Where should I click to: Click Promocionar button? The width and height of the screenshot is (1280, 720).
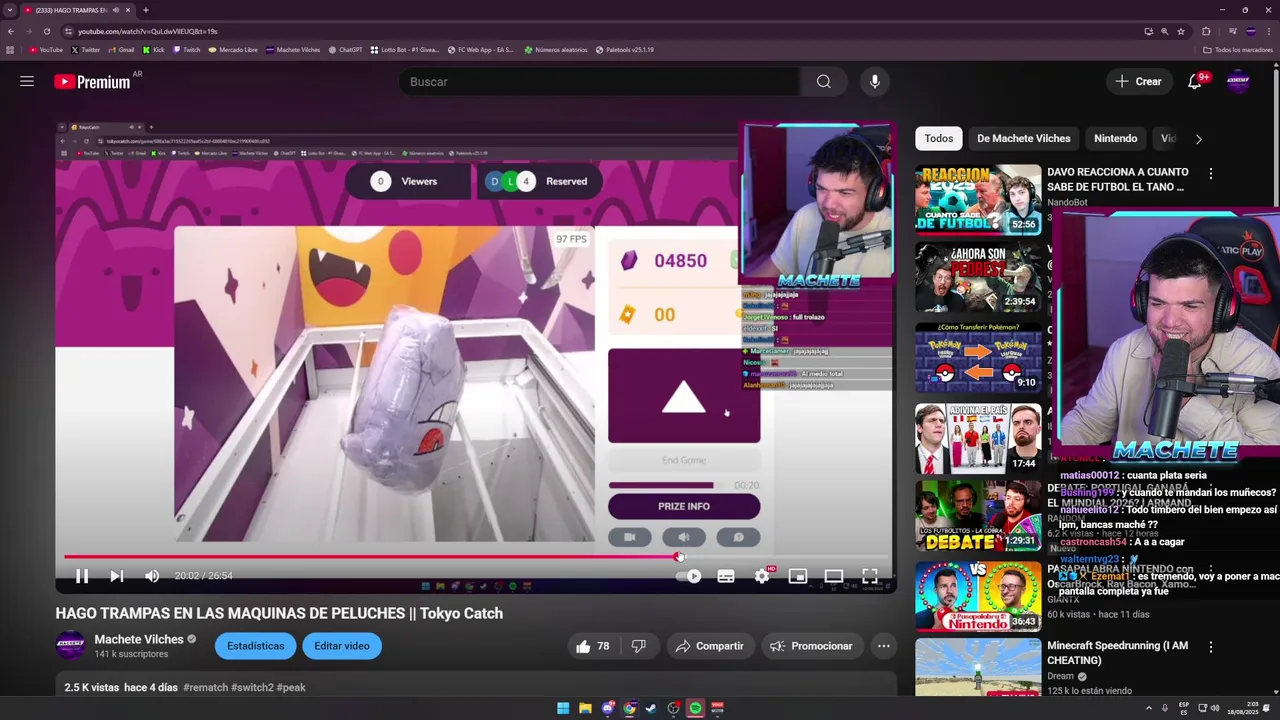coord(811,646)
